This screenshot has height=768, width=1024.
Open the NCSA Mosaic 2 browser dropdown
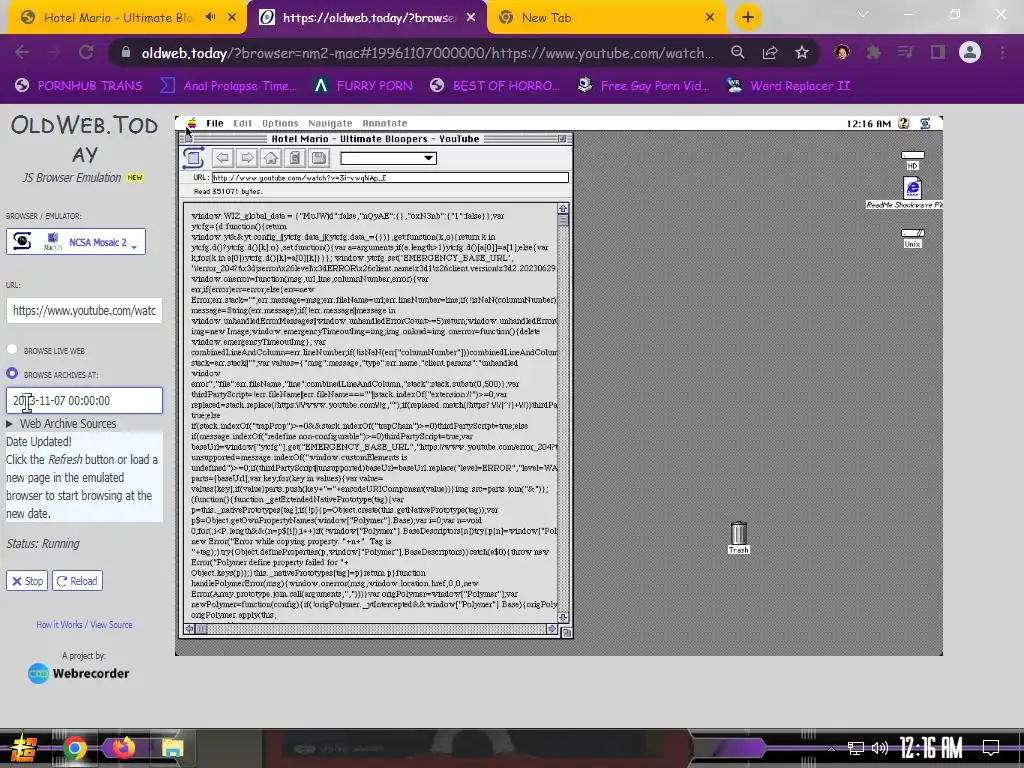tap(76, 242)
